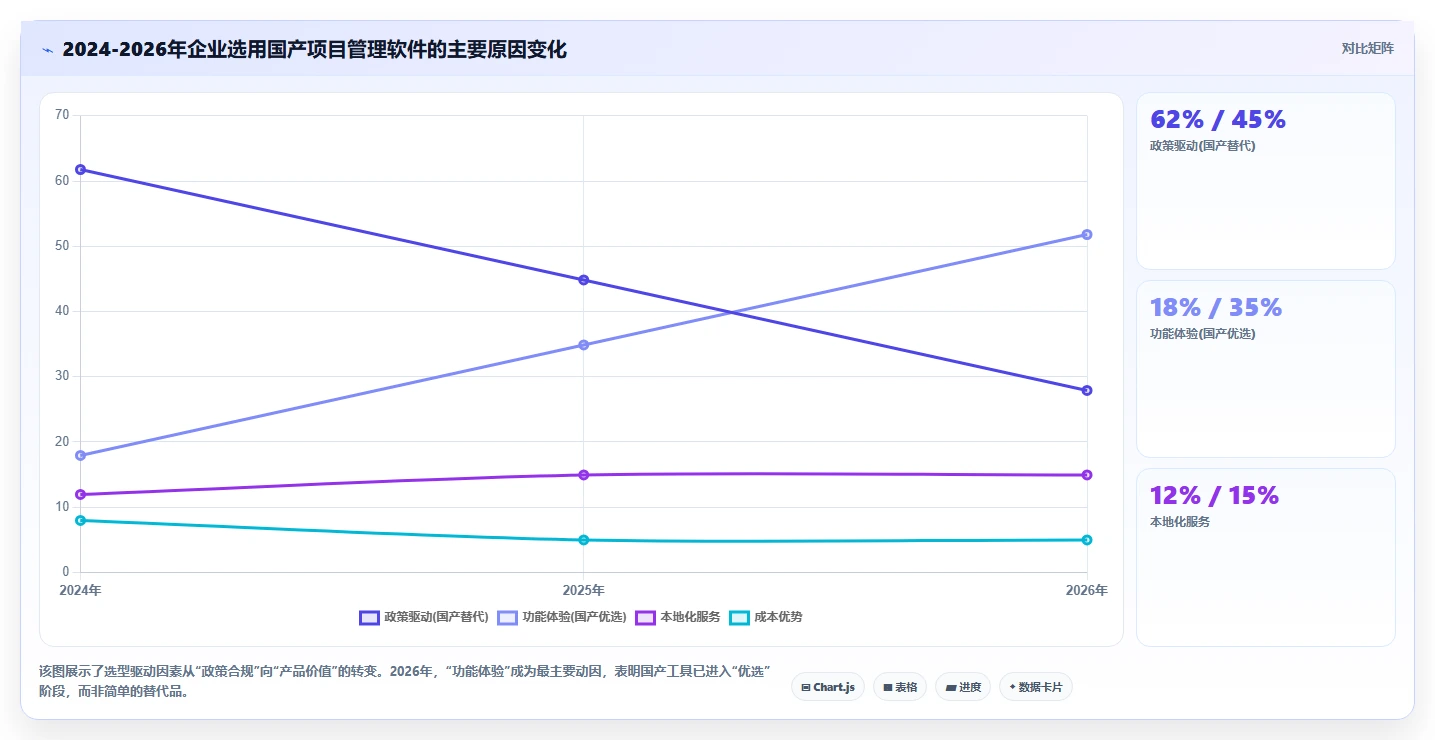
Task: Click the 表格 tag button
Action: tap(900, 687)
